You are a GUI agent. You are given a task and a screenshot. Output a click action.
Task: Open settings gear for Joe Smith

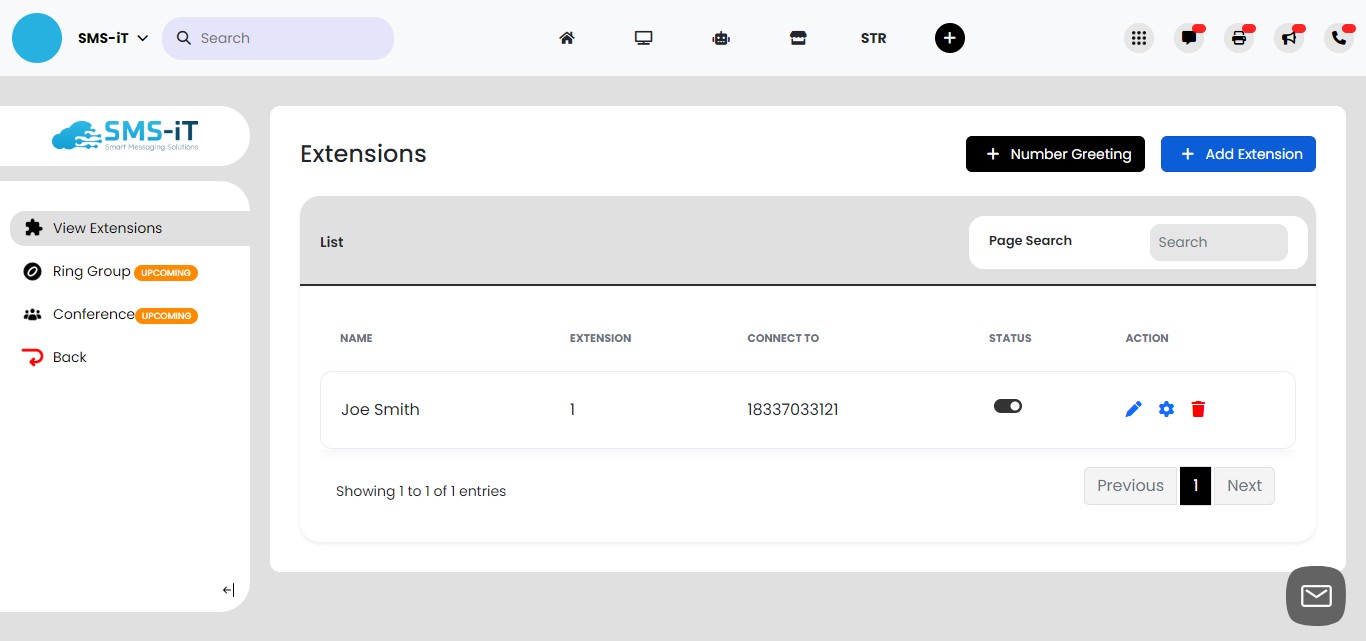pyautogui.click(x=1166, y=409)
